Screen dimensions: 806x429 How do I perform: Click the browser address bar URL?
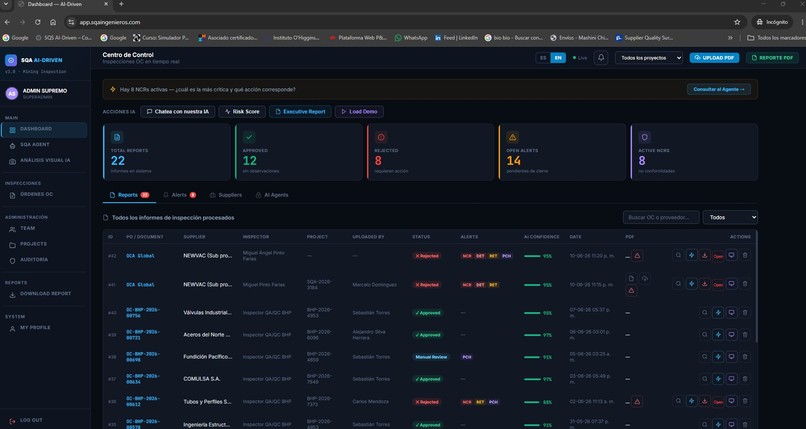(x=110, y=22)
